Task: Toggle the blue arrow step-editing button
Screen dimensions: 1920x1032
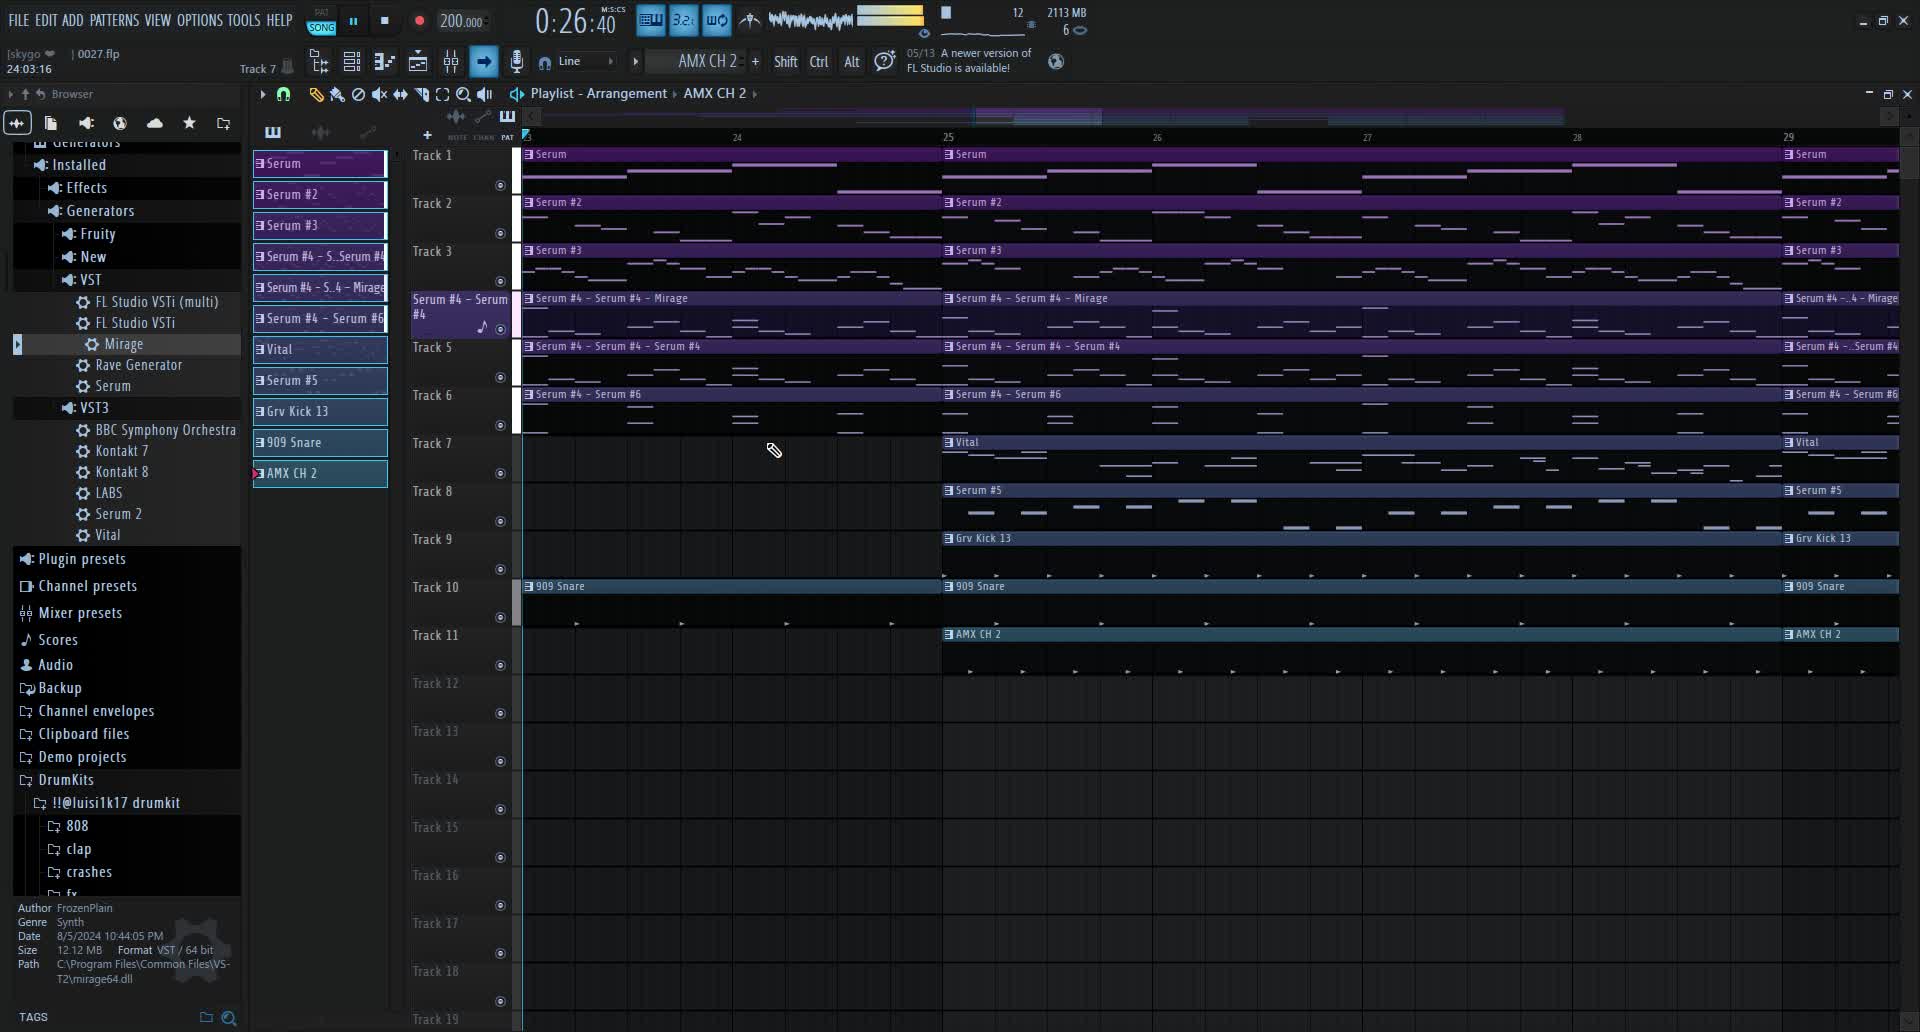Action: (484, 62)
